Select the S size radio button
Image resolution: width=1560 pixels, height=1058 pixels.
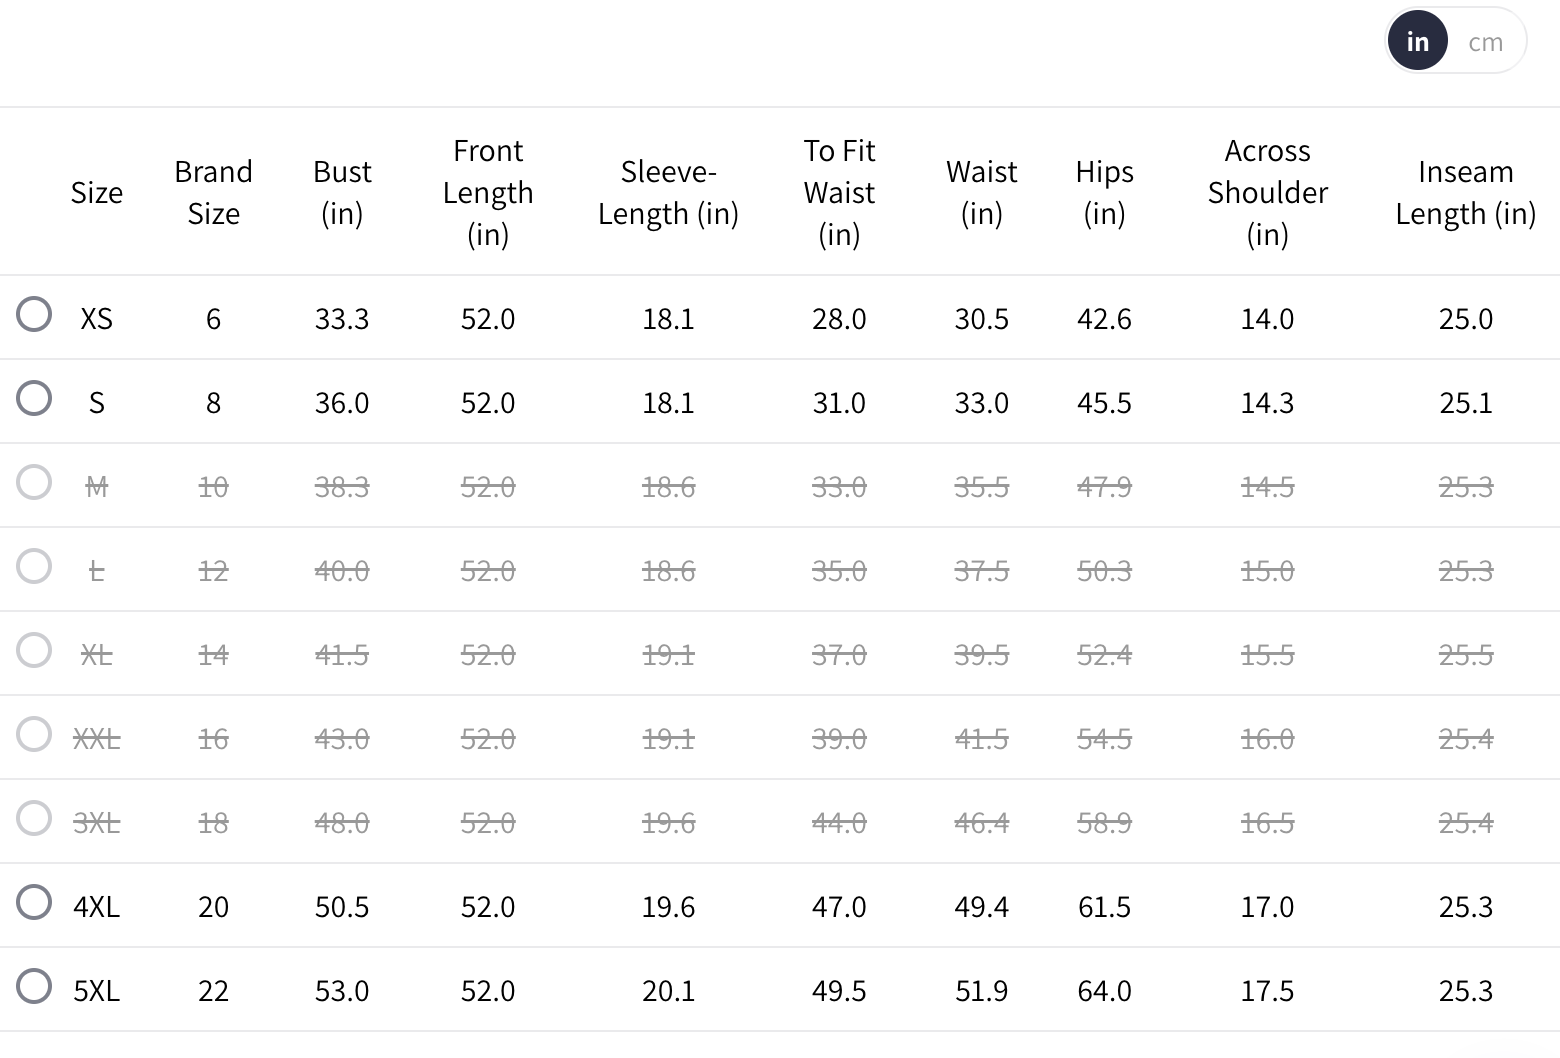[34, 398]
